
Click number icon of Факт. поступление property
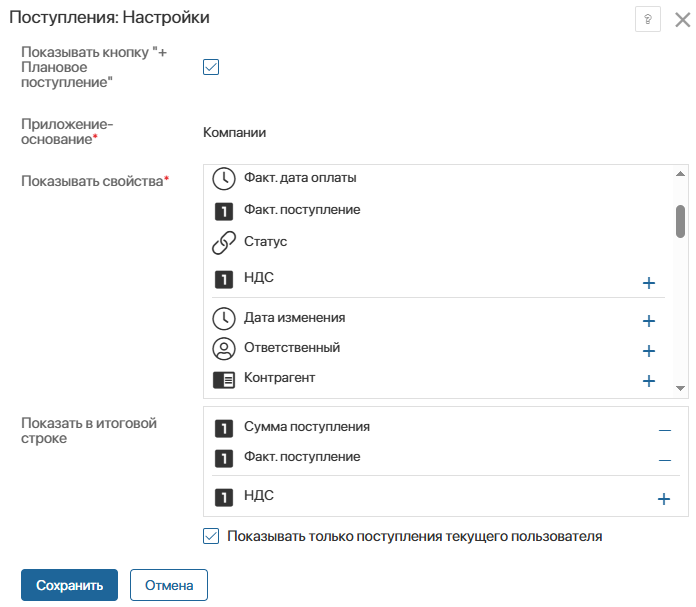[224, 211]
